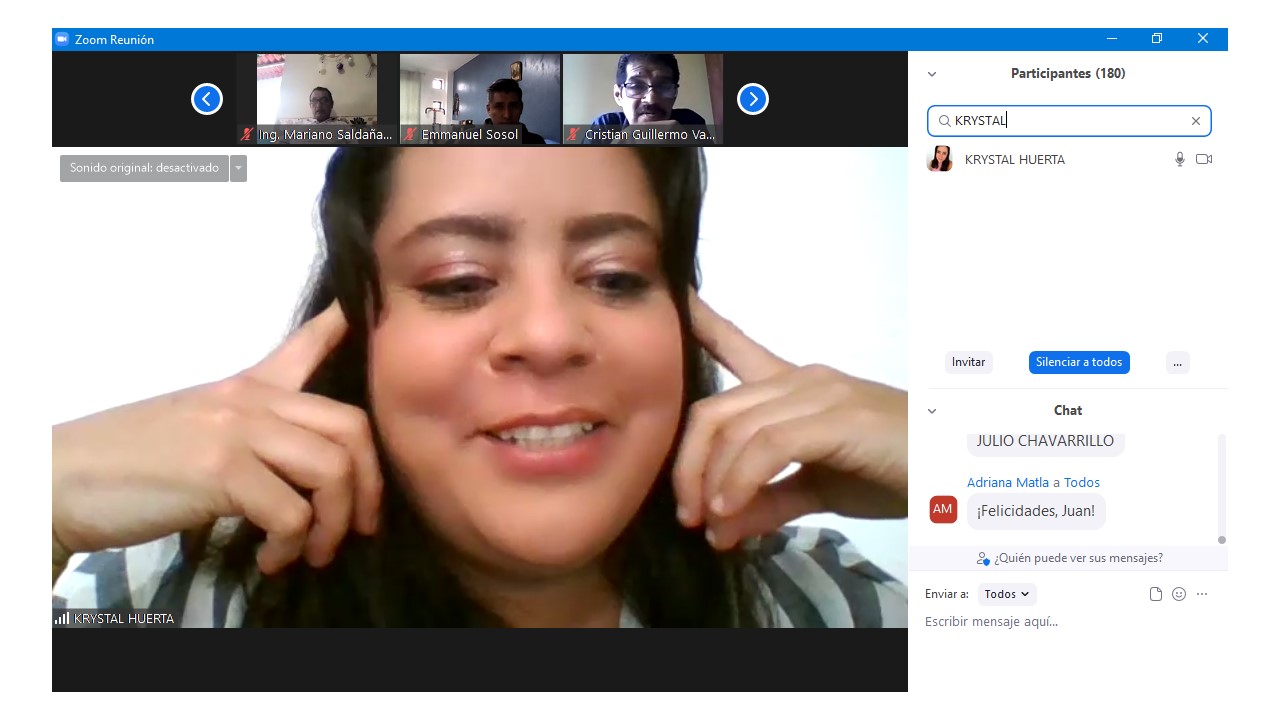The width and height of the screenshot is (1280, 720).
Task: Click the JULIO CHAVARRILLO chat message
Action: pyautogui.click(x=1045, y=441)
